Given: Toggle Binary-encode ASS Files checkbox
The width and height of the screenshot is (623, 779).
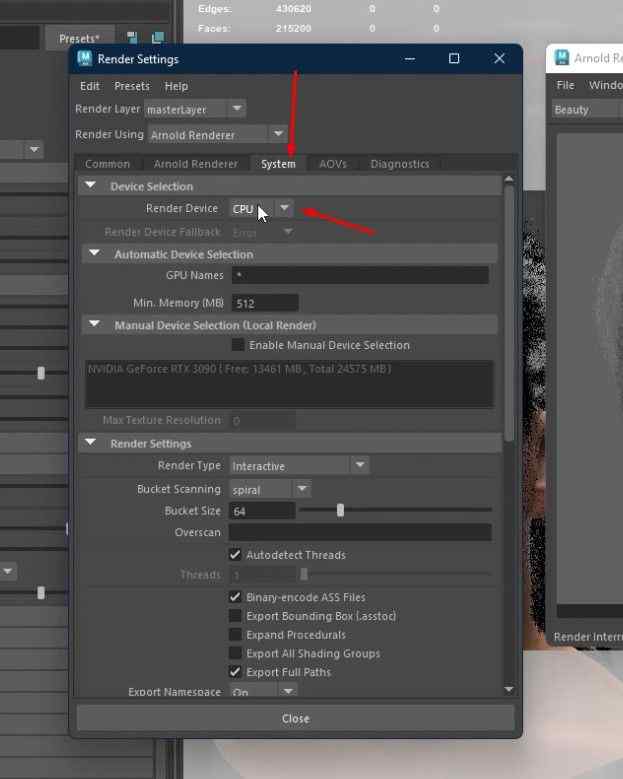Looking at the screenshot, I should (x=235, y=597).
